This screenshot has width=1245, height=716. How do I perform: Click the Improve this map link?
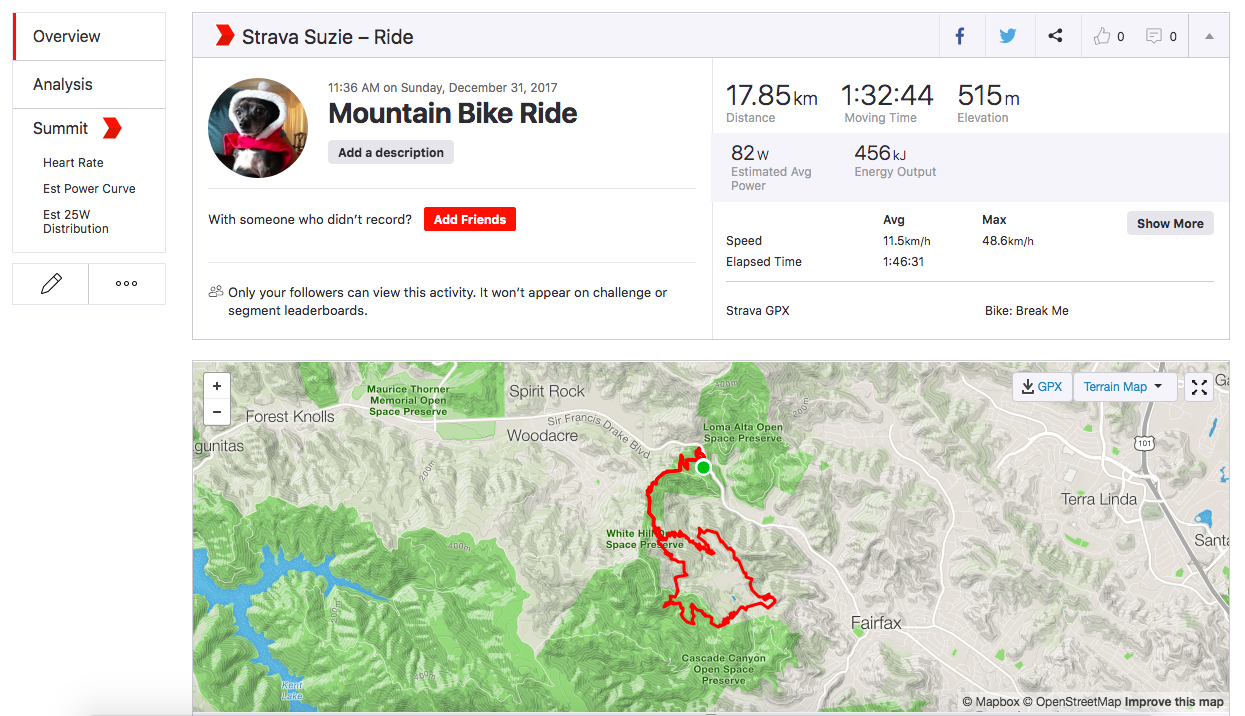(x=1176, y=701)
